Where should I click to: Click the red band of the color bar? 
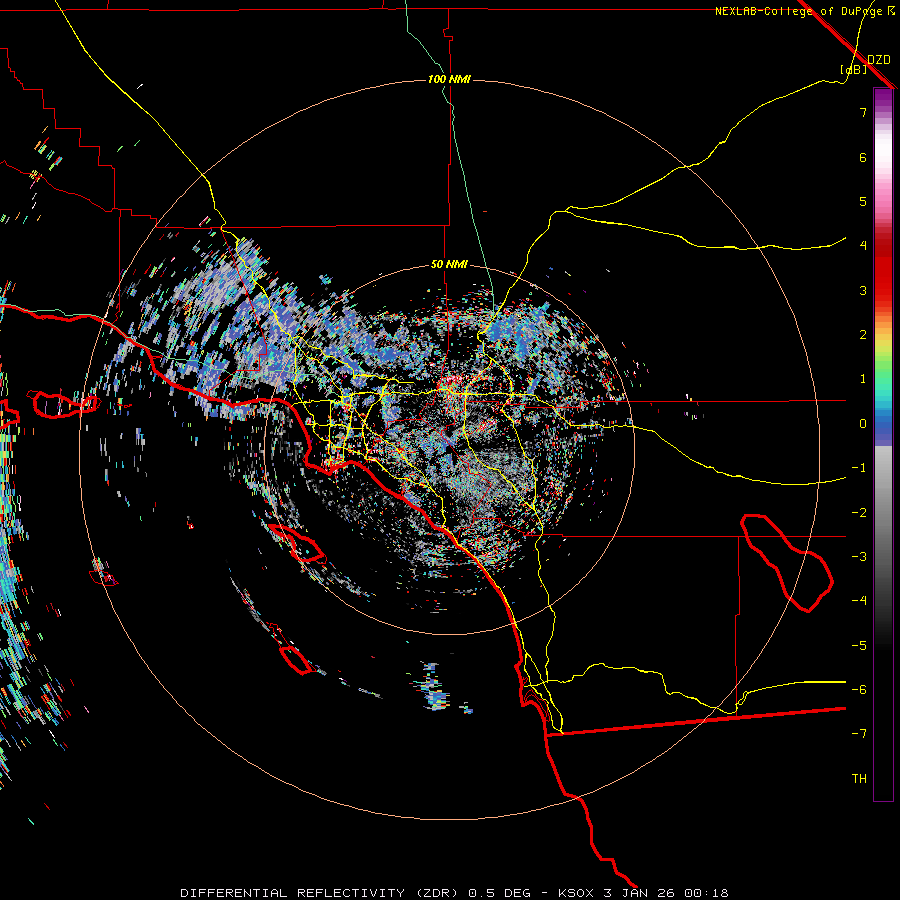pyautogui.click(x=883, y=276)
